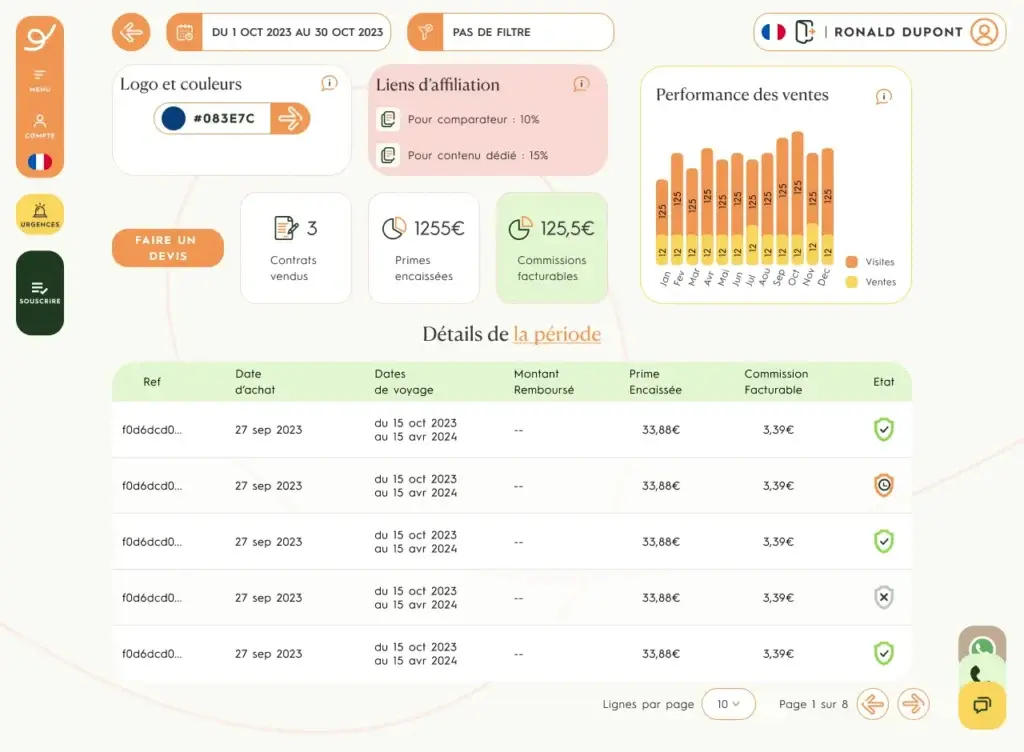The width and height of the screenshot is (1024, 752).
Task: Expand the lignes par page dropdown
Action: [x=728, y=704]
